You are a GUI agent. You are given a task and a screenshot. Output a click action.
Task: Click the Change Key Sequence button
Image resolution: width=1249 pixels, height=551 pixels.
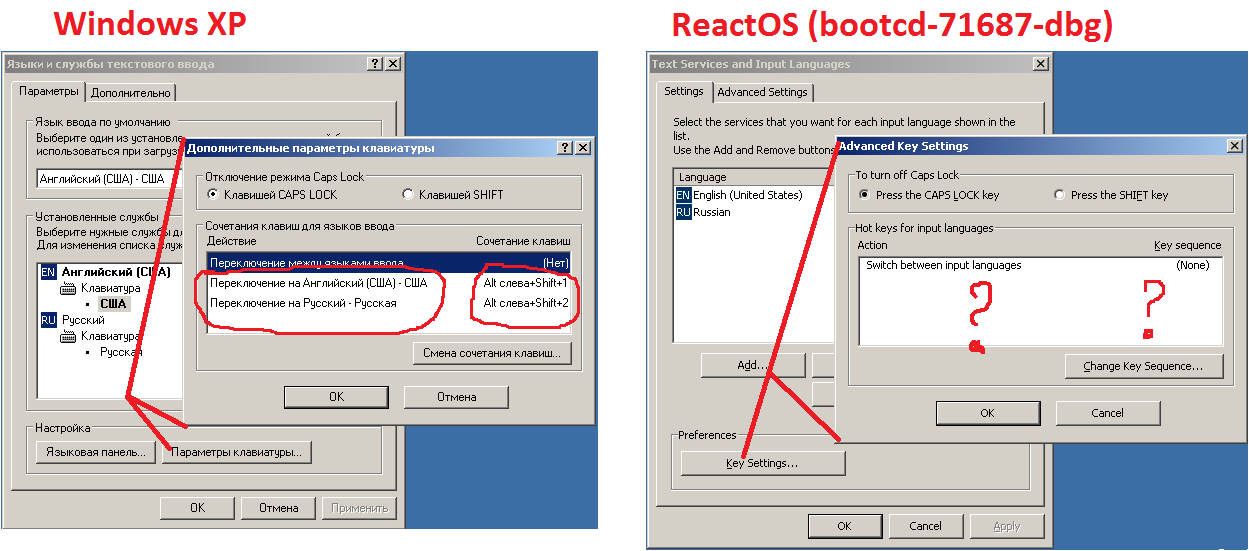[1145, 366]
